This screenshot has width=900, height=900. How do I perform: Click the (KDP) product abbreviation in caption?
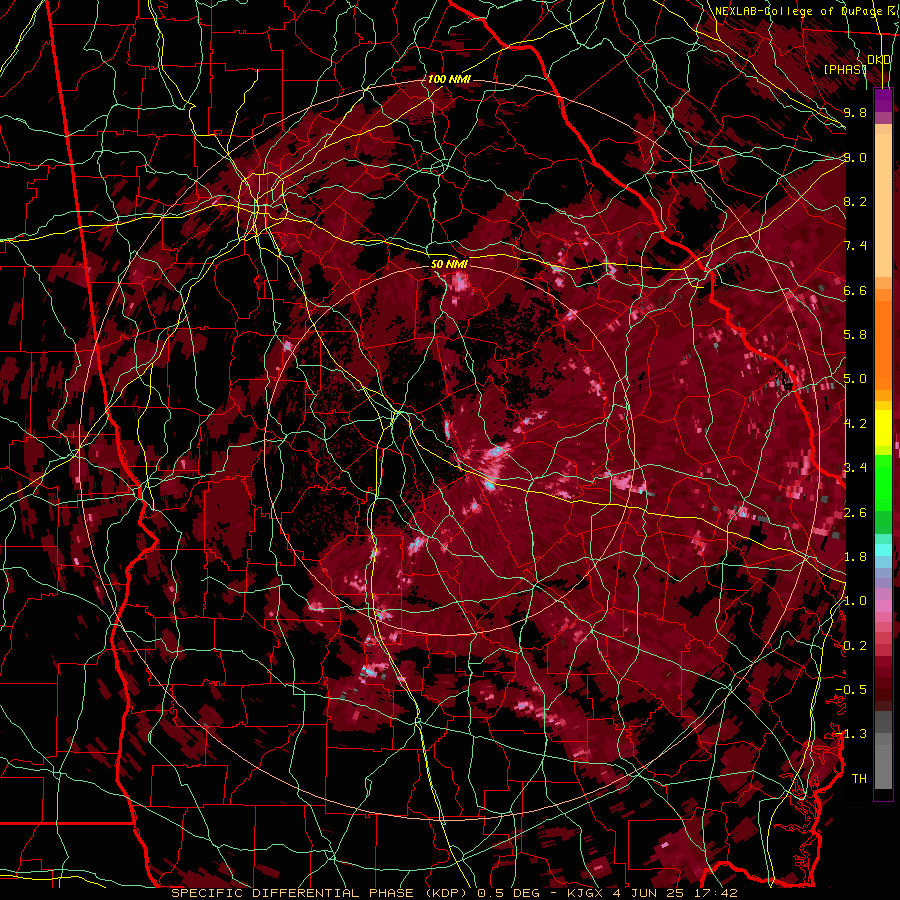tap(445, 893)
